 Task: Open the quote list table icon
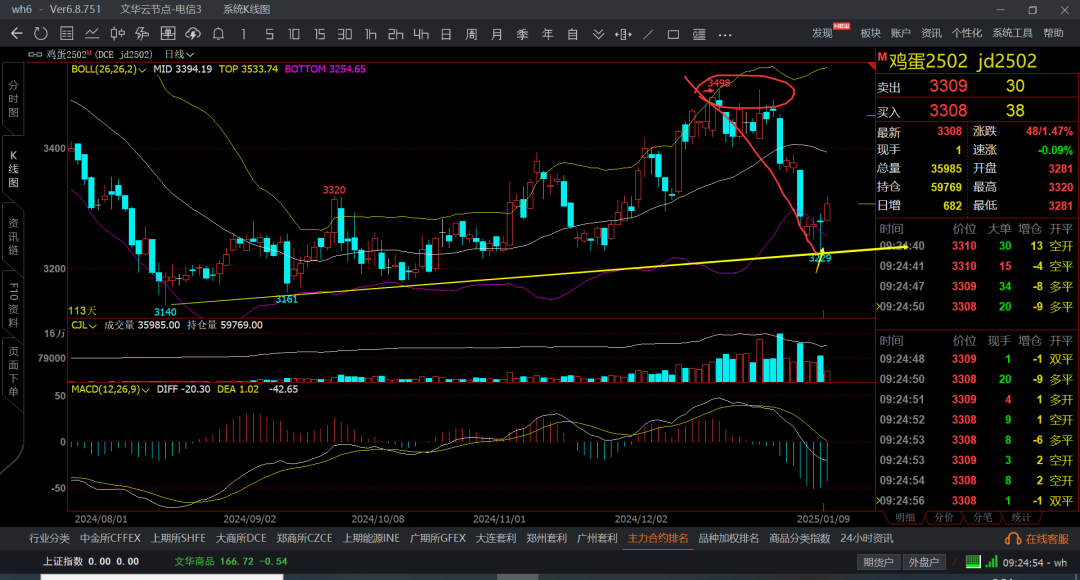click(x=68, y=33)
